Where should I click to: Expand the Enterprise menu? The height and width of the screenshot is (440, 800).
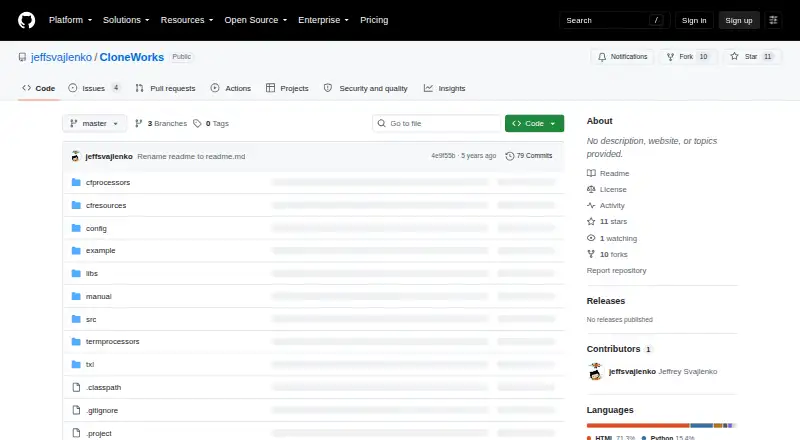click(x=323, y=20)
